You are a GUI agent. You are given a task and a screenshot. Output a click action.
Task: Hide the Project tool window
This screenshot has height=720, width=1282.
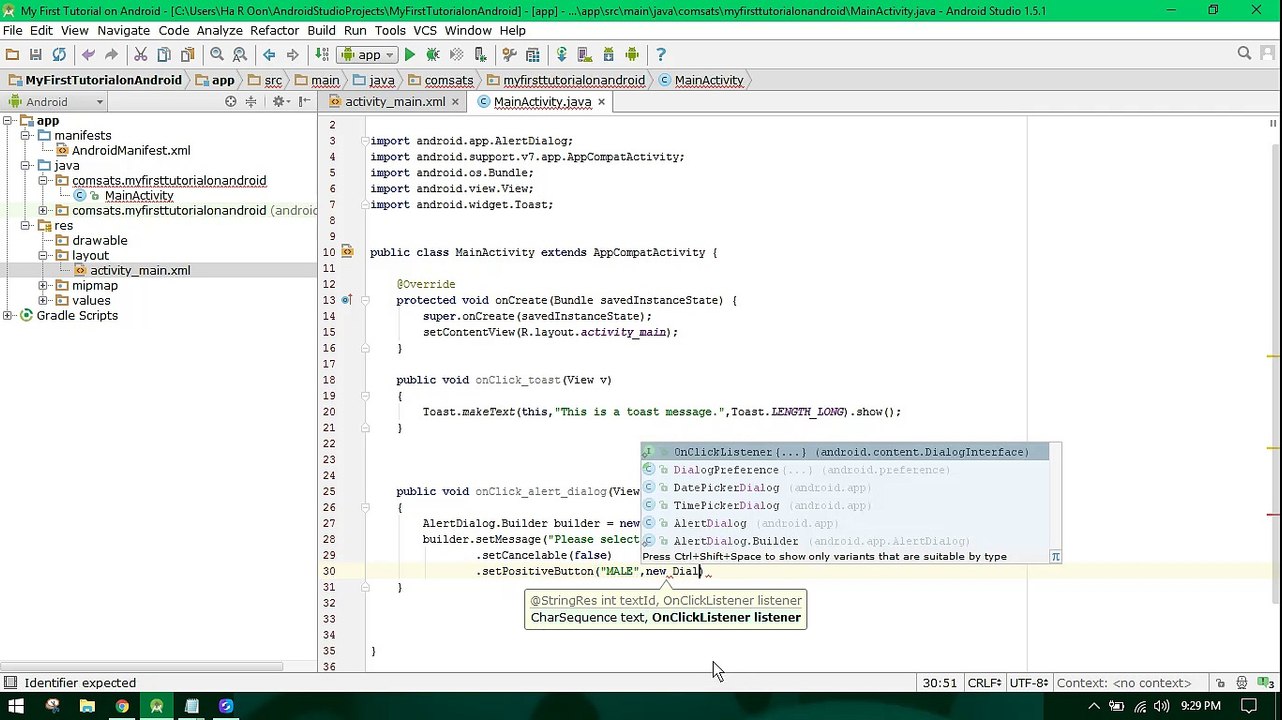coord(305,102)
